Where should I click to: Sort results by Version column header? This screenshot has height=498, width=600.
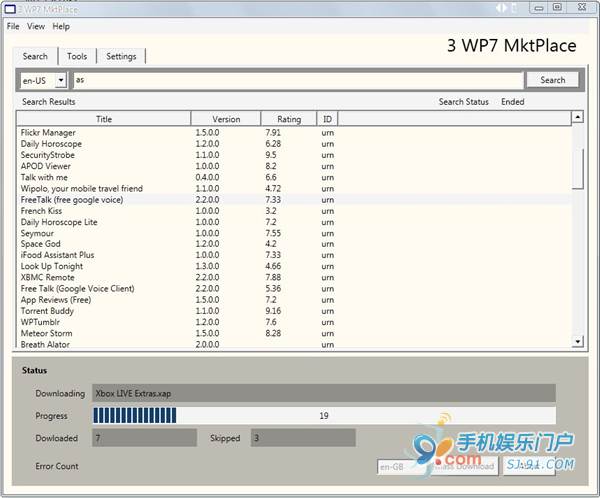tap(226, 119)
